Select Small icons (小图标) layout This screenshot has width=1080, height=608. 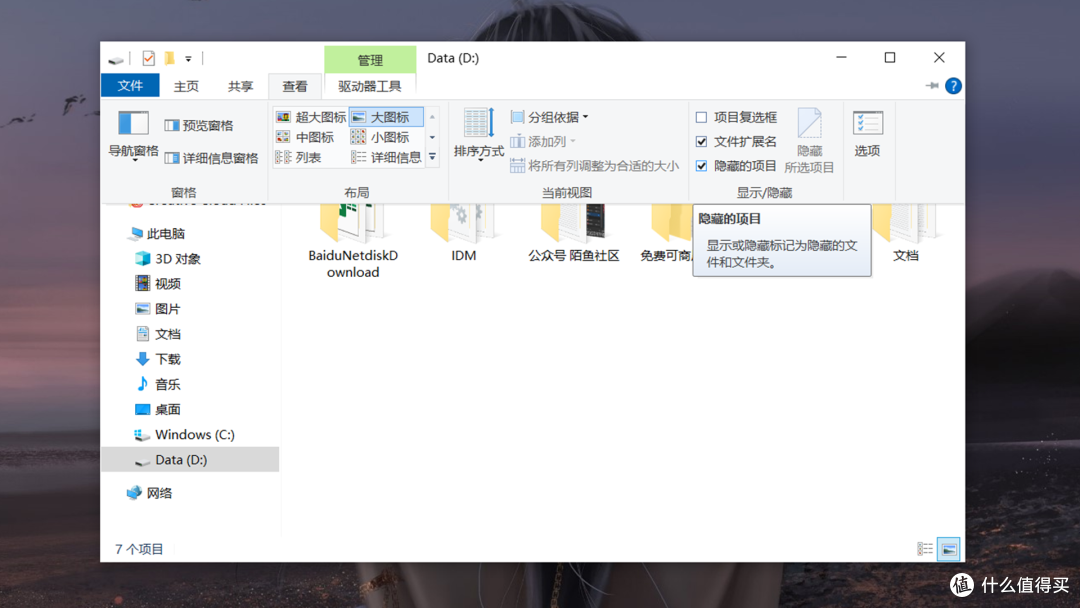click(x=380, y=137)
